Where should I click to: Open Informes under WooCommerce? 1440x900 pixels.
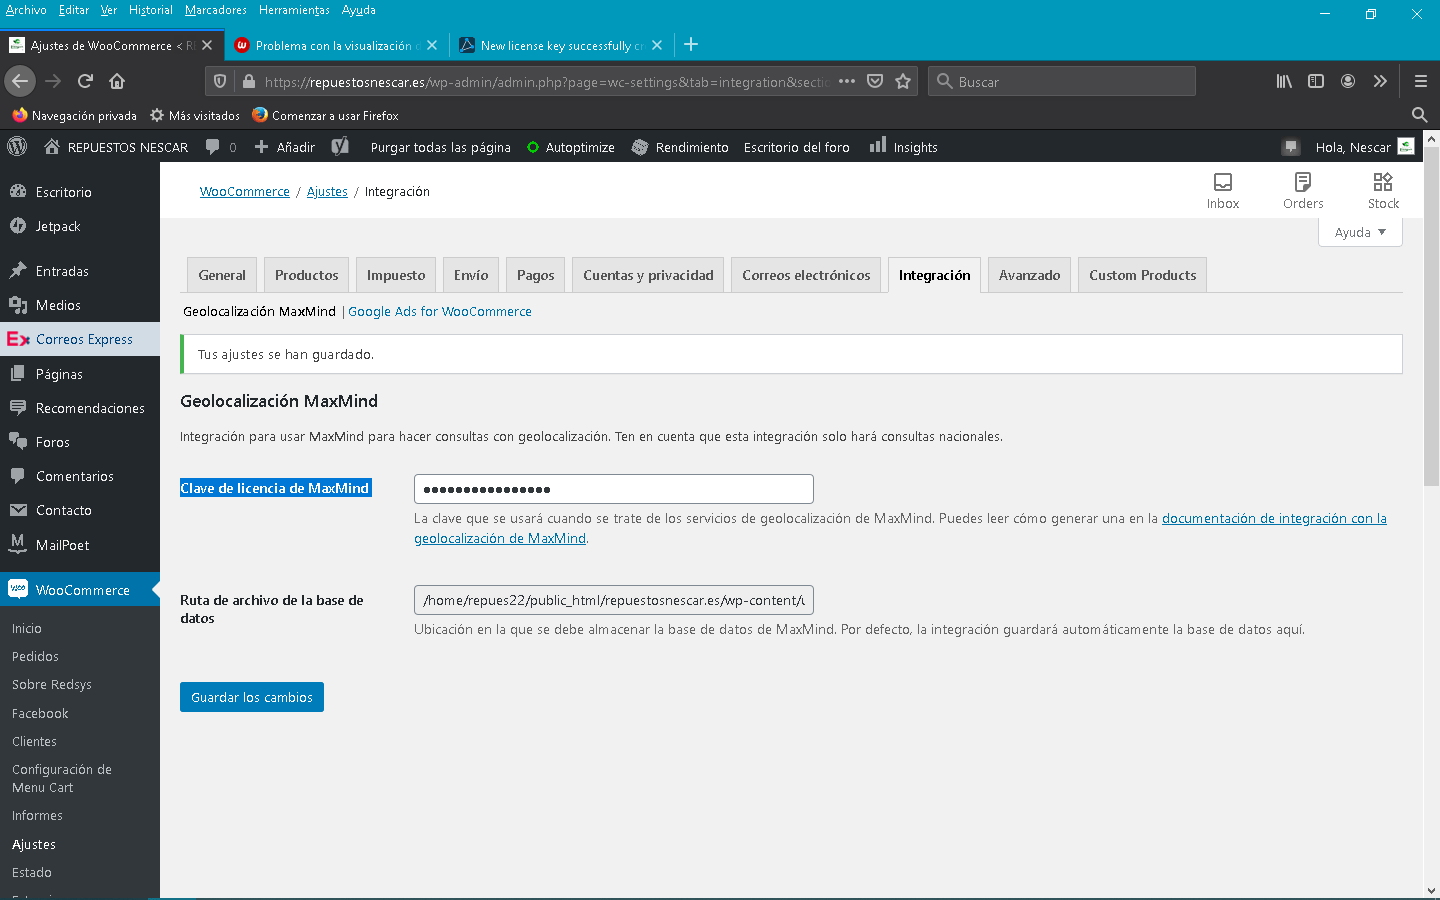point(37,815)
